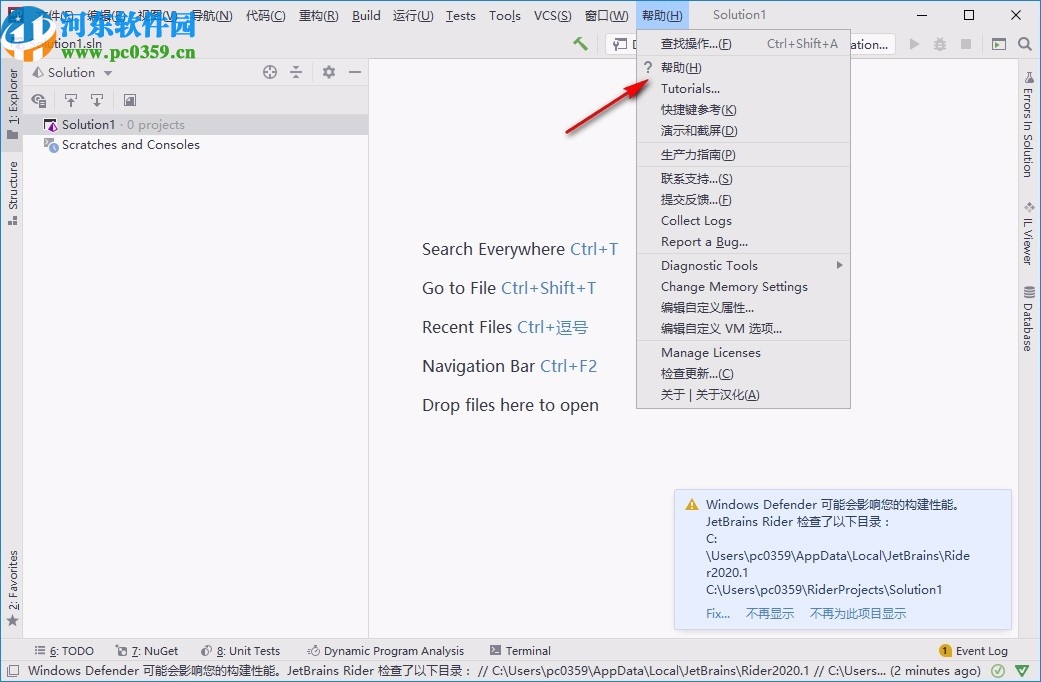Click the Fix link in the Defender notification
Screen dimensions: 1041x682
(716, 613)
